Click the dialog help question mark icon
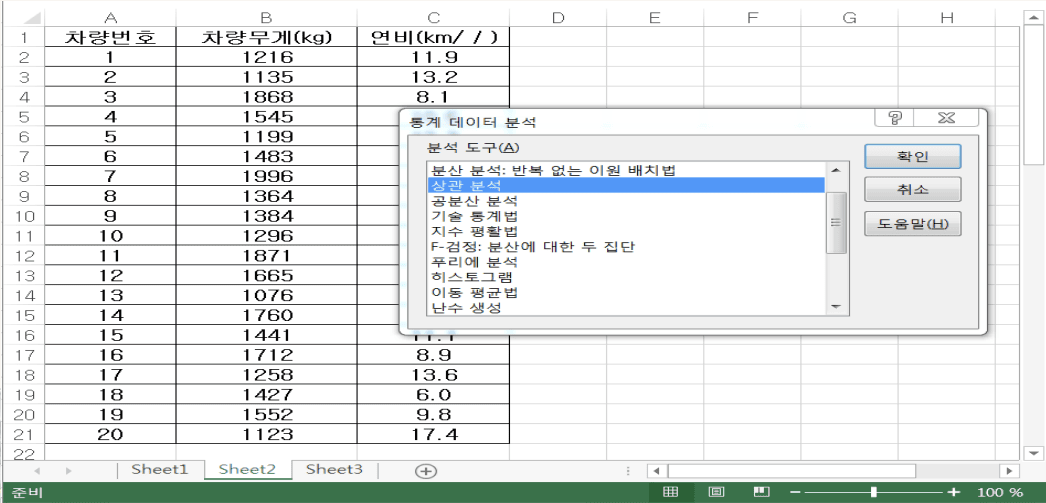This screenshot has height=503, width=1046. (895, 119)
